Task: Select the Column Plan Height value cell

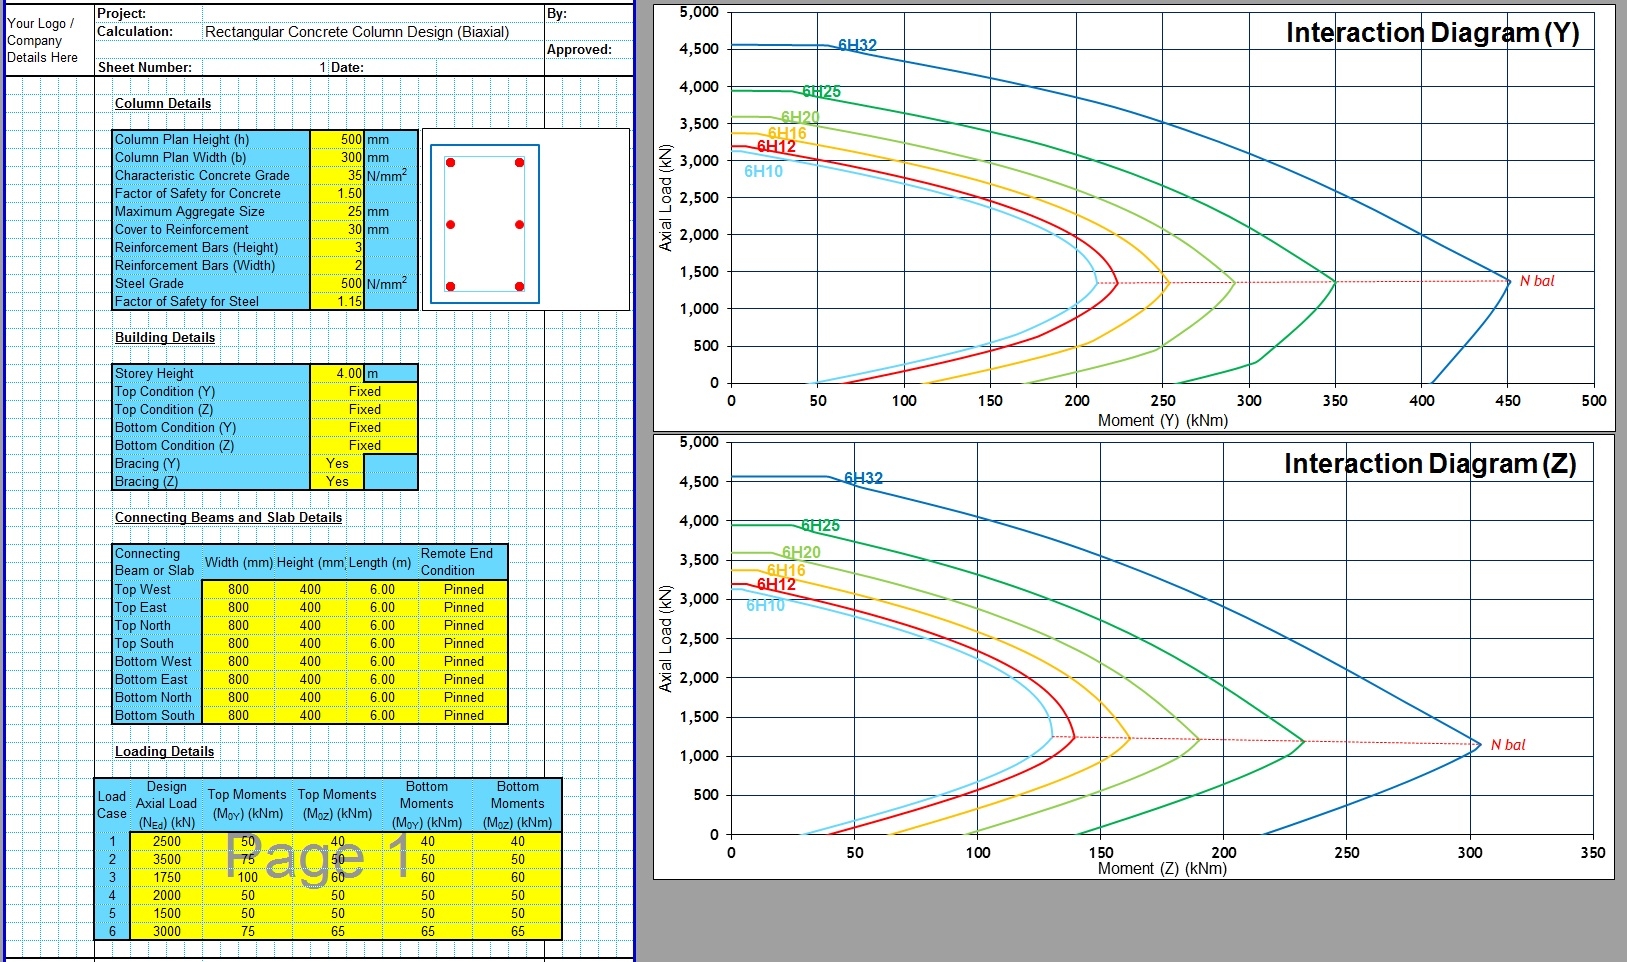Action: pyautogui.click(x=337, y=140)
